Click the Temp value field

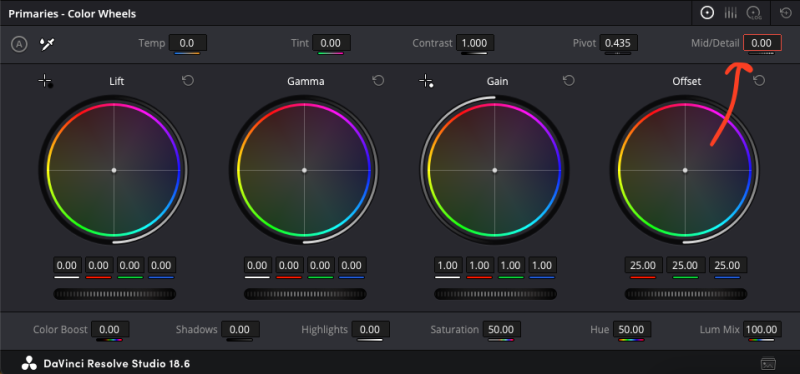tap(188, 43)
